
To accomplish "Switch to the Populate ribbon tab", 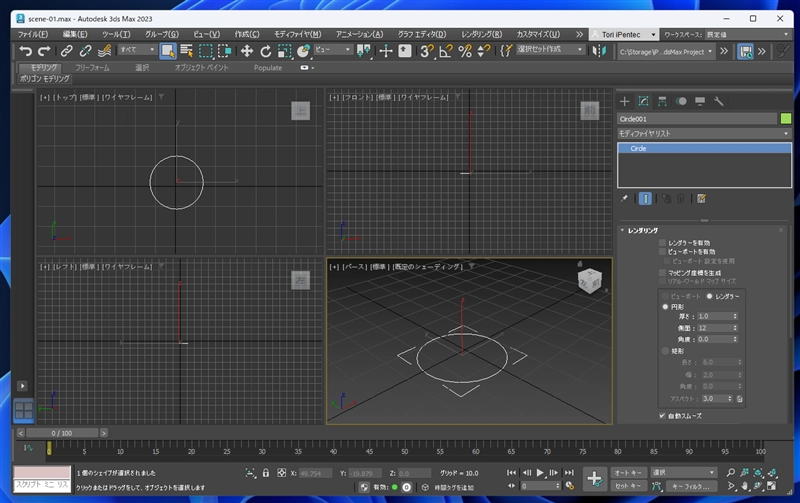I will click(268, 67).
